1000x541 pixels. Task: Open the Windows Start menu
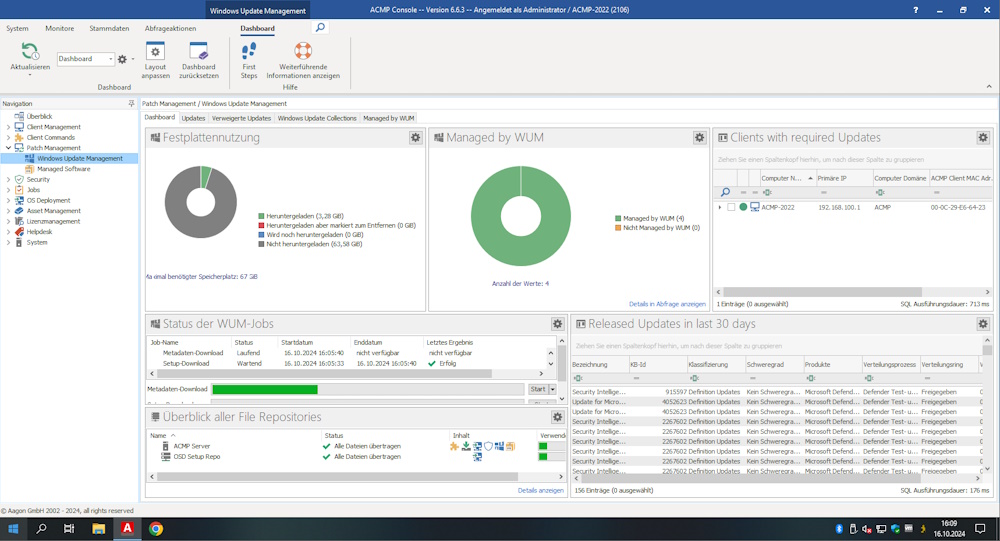pos(13,528)
